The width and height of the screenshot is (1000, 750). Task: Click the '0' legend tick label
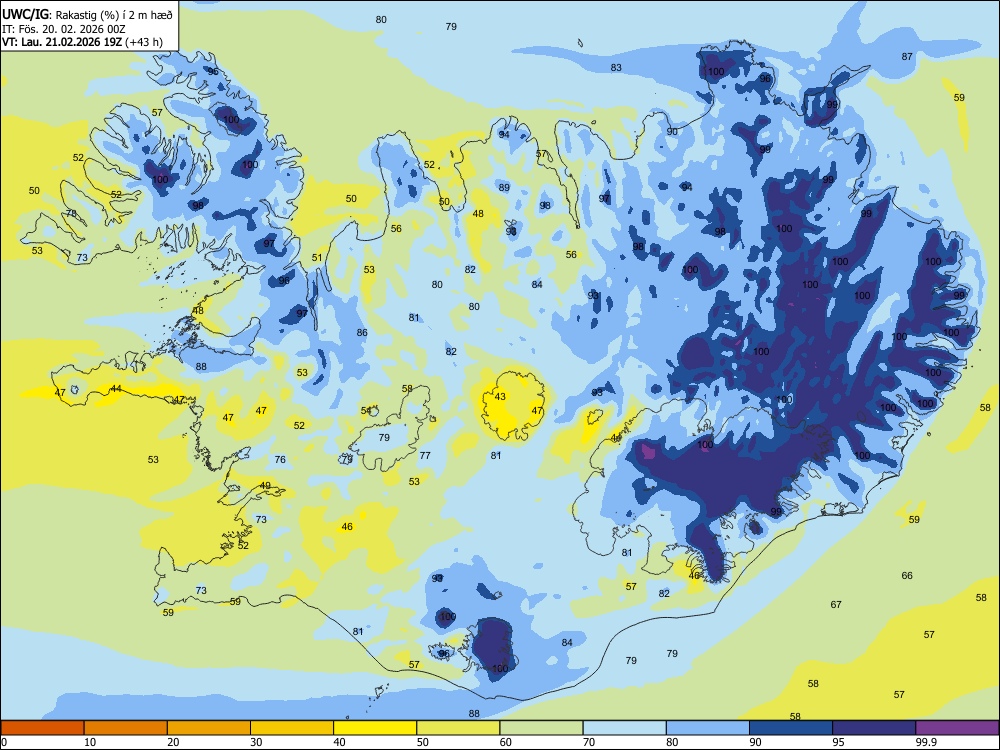pyautogui.click(x=4, y=742)
